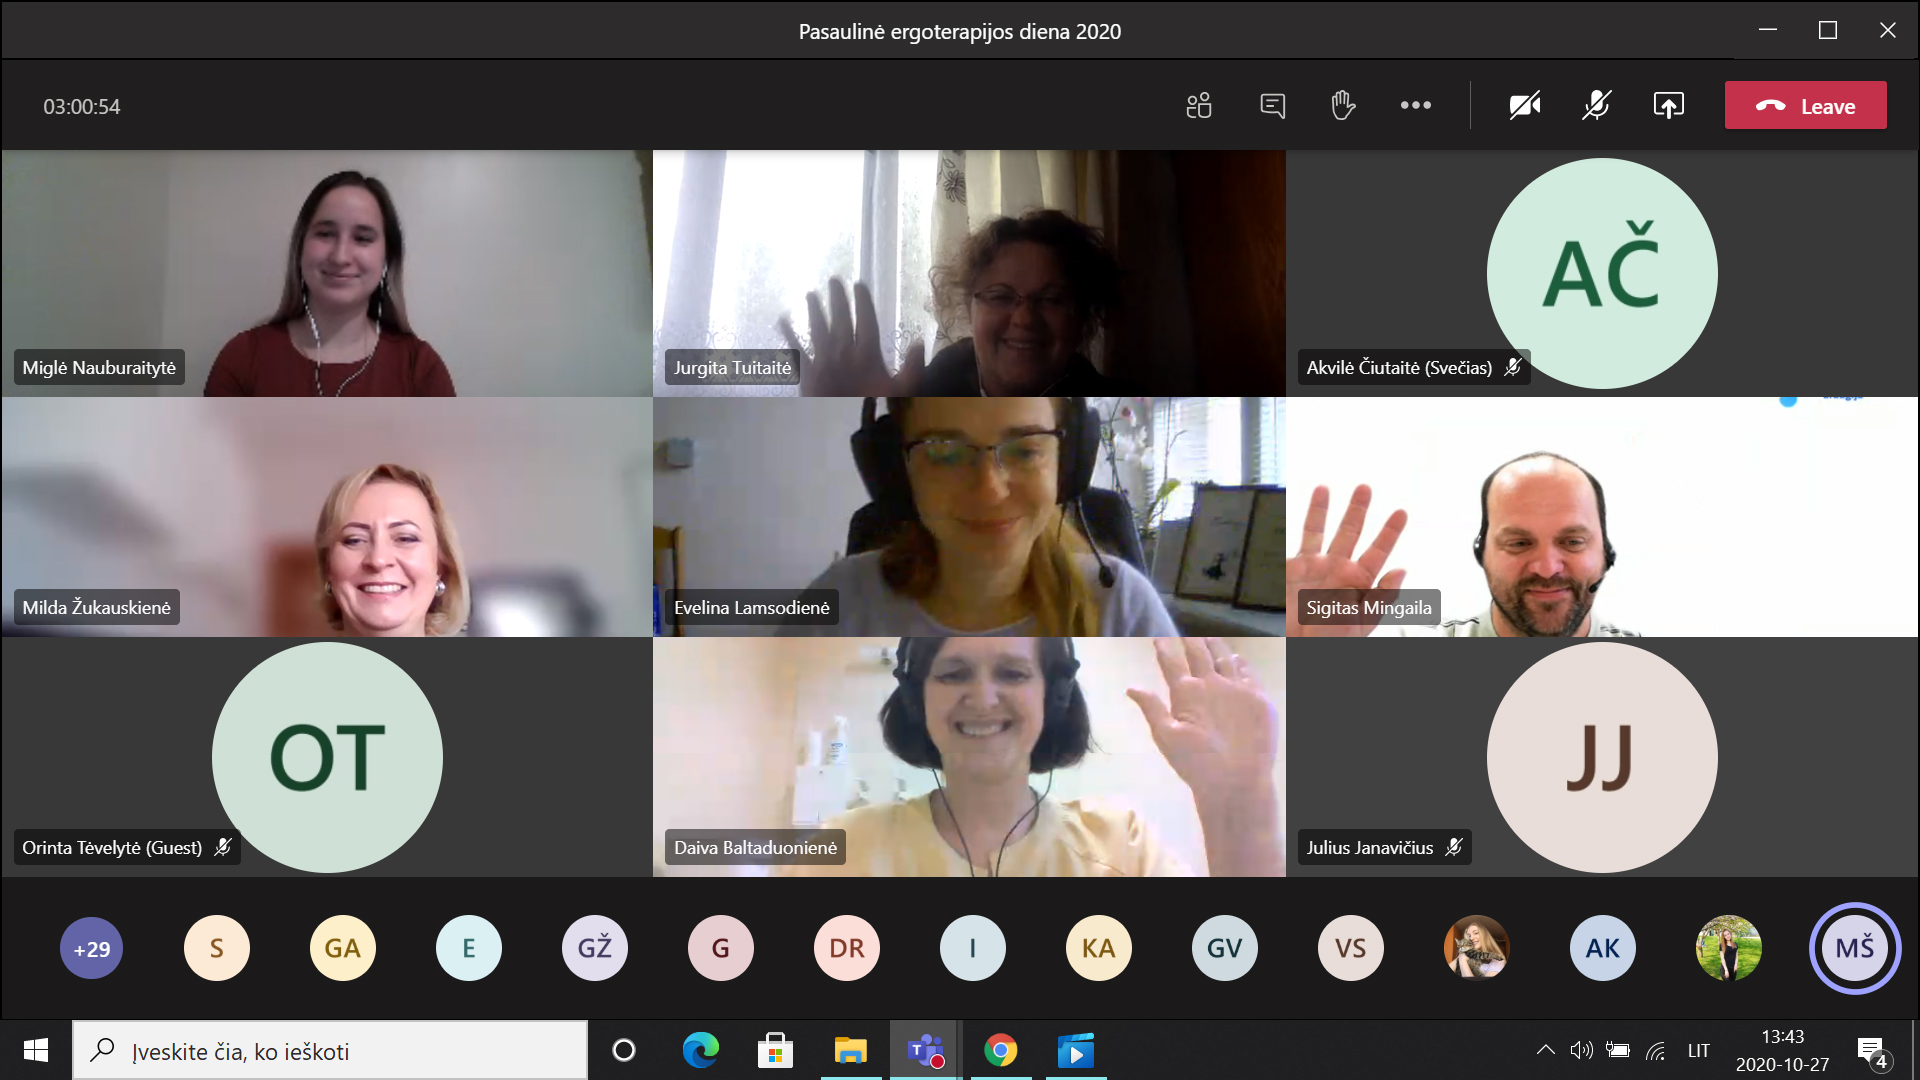This screenshot has height=1080, width=1920.
Task: Raise your hand in the meeting
Action: pos(1343,105)
